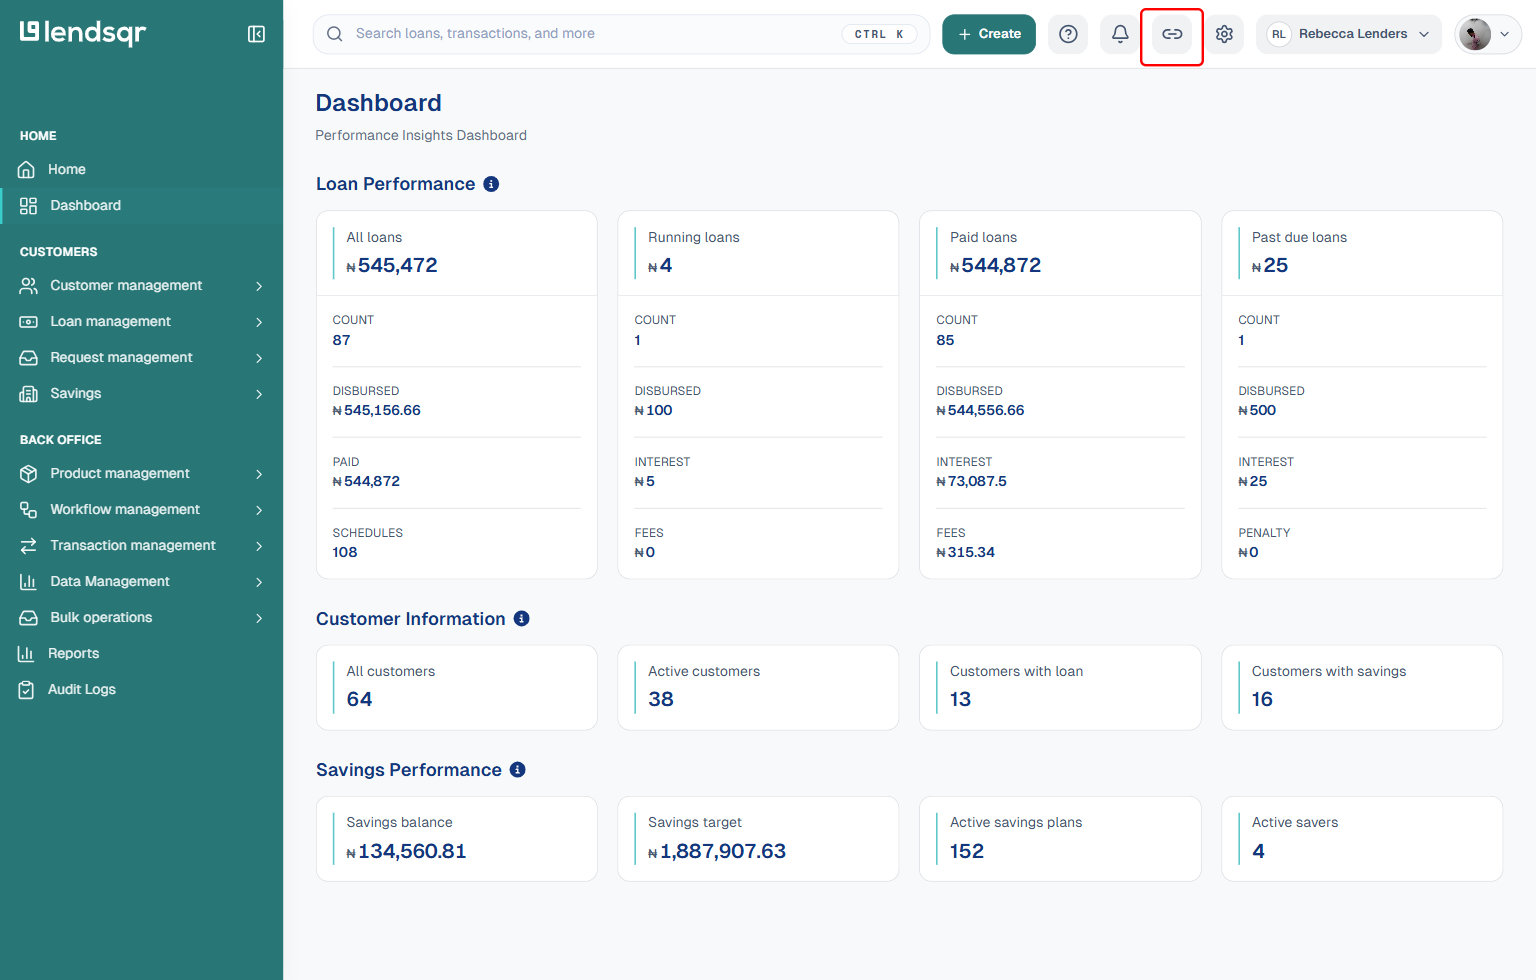This screenshot has width=1536, height=980.
Task: Click the Dashboard grid icon
Action: point(28,206)
